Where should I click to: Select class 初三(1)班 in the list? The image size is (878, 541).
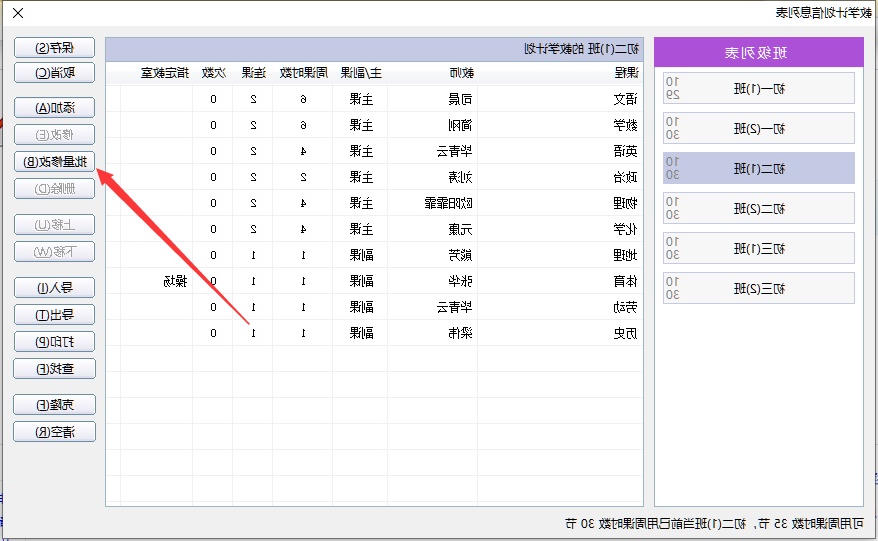click(759, 248)
